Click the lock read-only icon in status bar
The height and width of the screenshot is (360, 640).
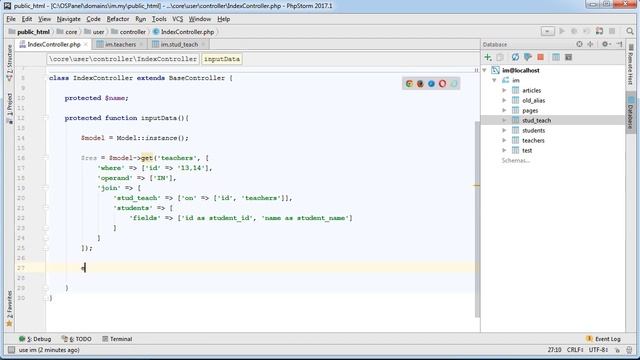[618, 350]
